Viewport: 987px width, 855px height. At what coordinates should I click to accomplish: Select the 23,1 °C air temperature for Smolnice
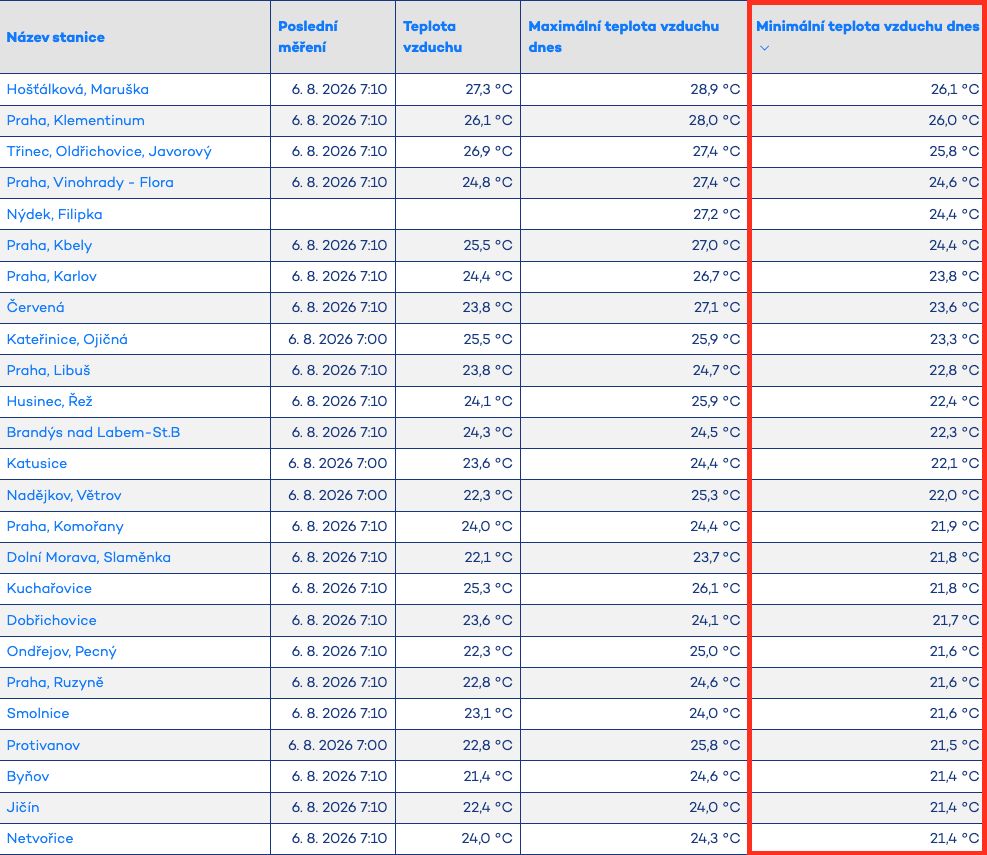point(488,713)
